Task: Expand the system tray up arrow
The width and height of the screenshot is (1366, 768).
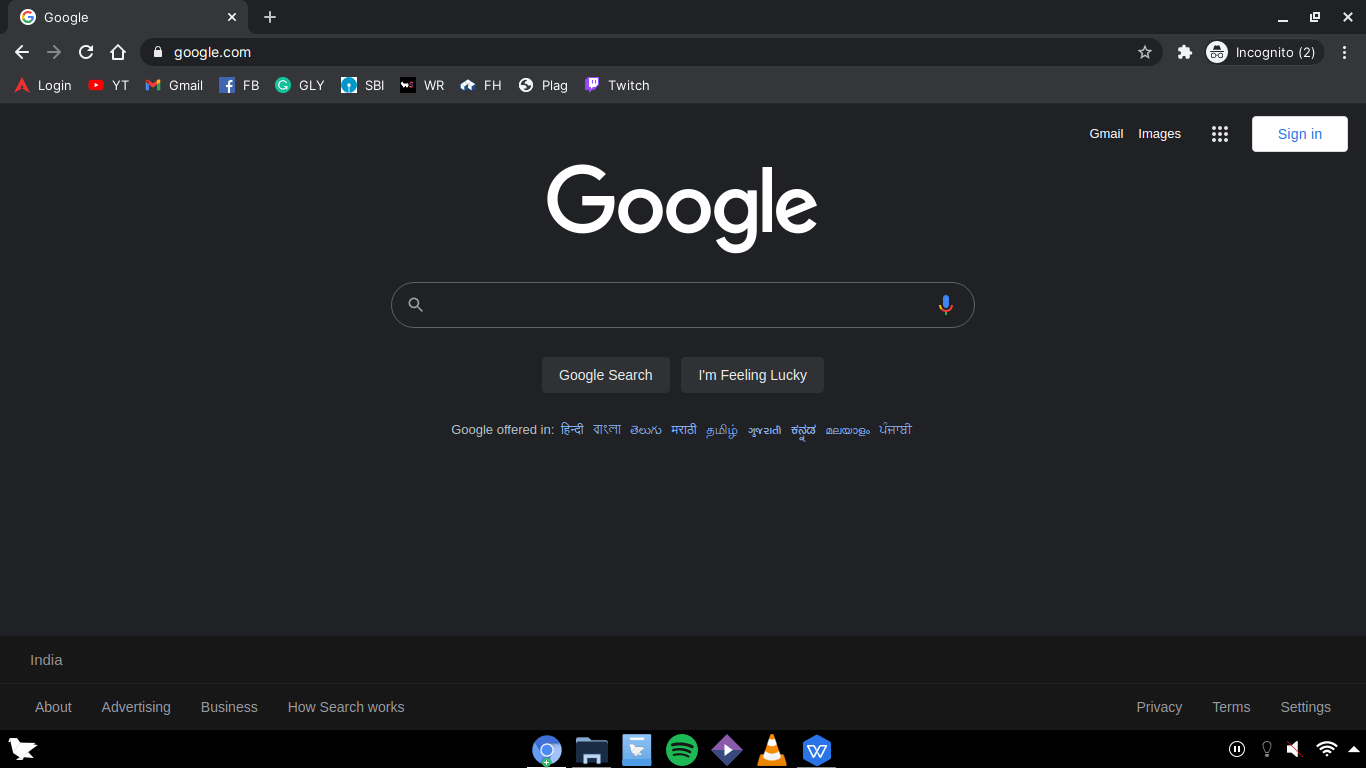Action: 1354,749
